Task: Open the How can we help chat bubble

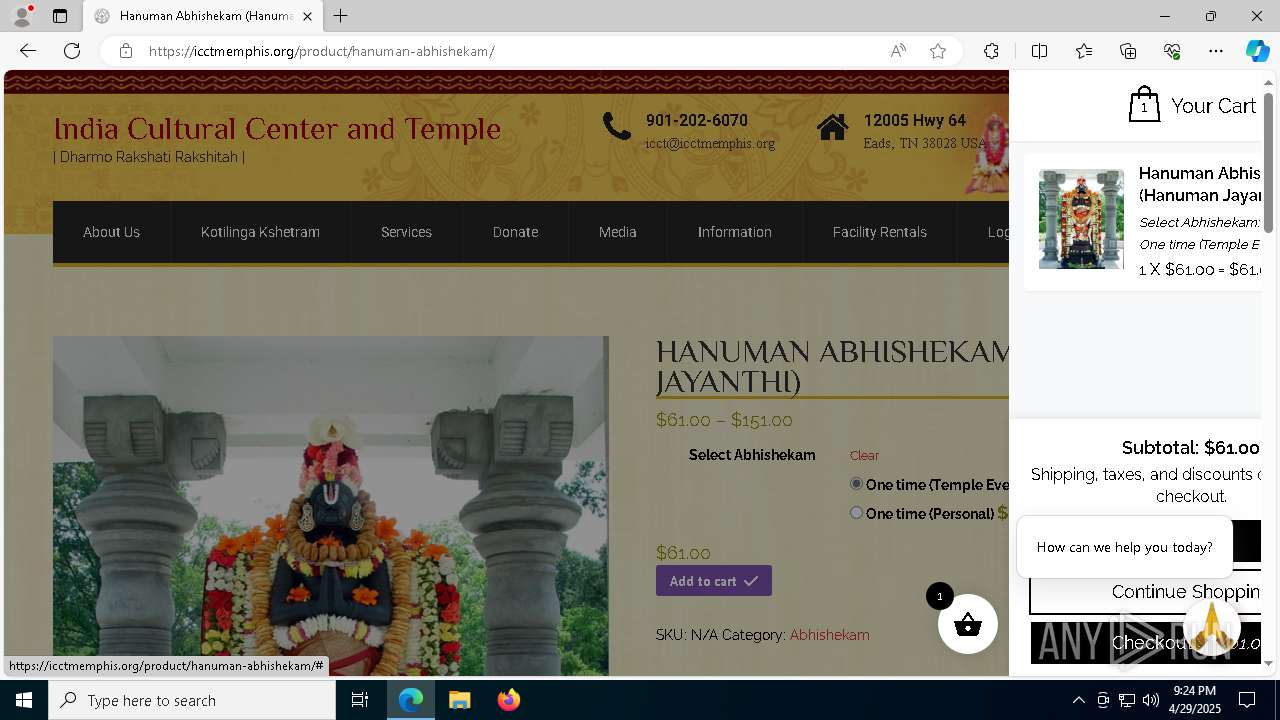Action: 1124,547
